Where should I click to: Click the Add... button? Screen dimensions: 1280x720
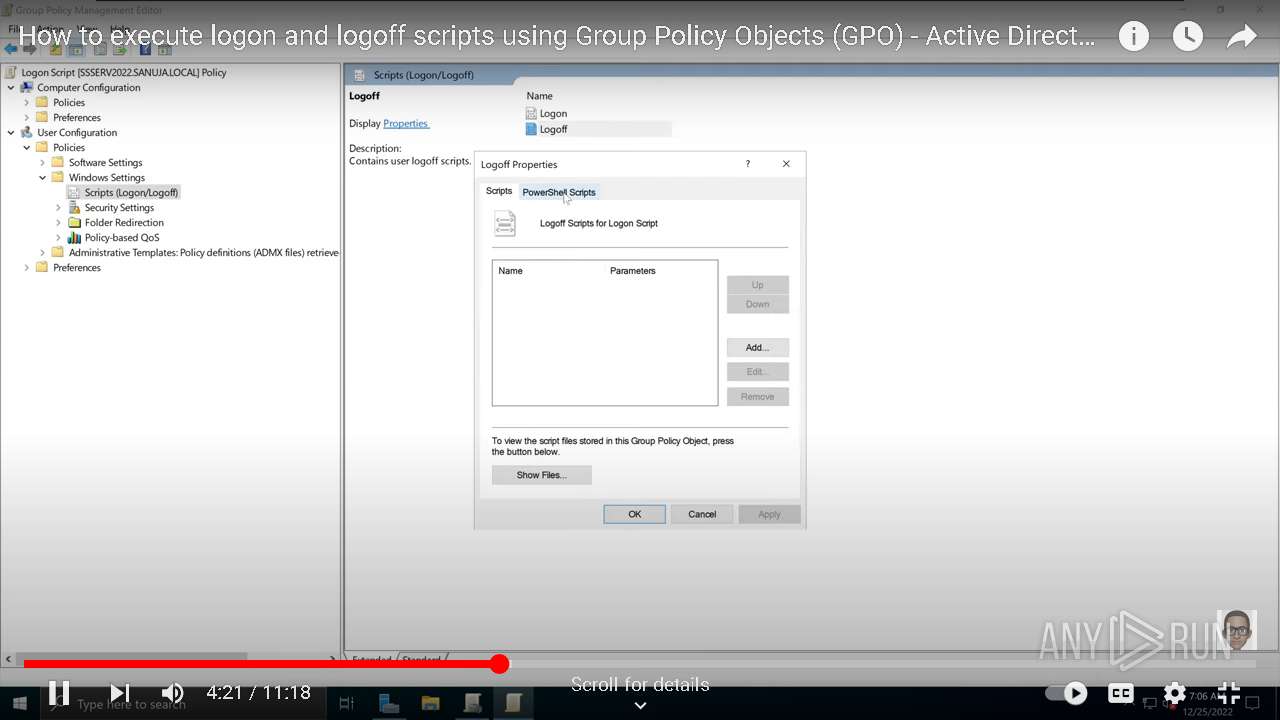pyautogui.click(x=758, y=348)
